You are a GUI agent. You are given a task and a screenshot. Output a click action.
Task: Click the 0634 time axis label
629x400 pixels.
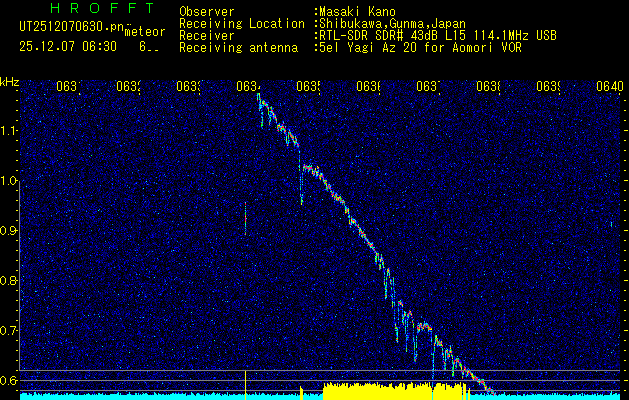pos(248,86)
